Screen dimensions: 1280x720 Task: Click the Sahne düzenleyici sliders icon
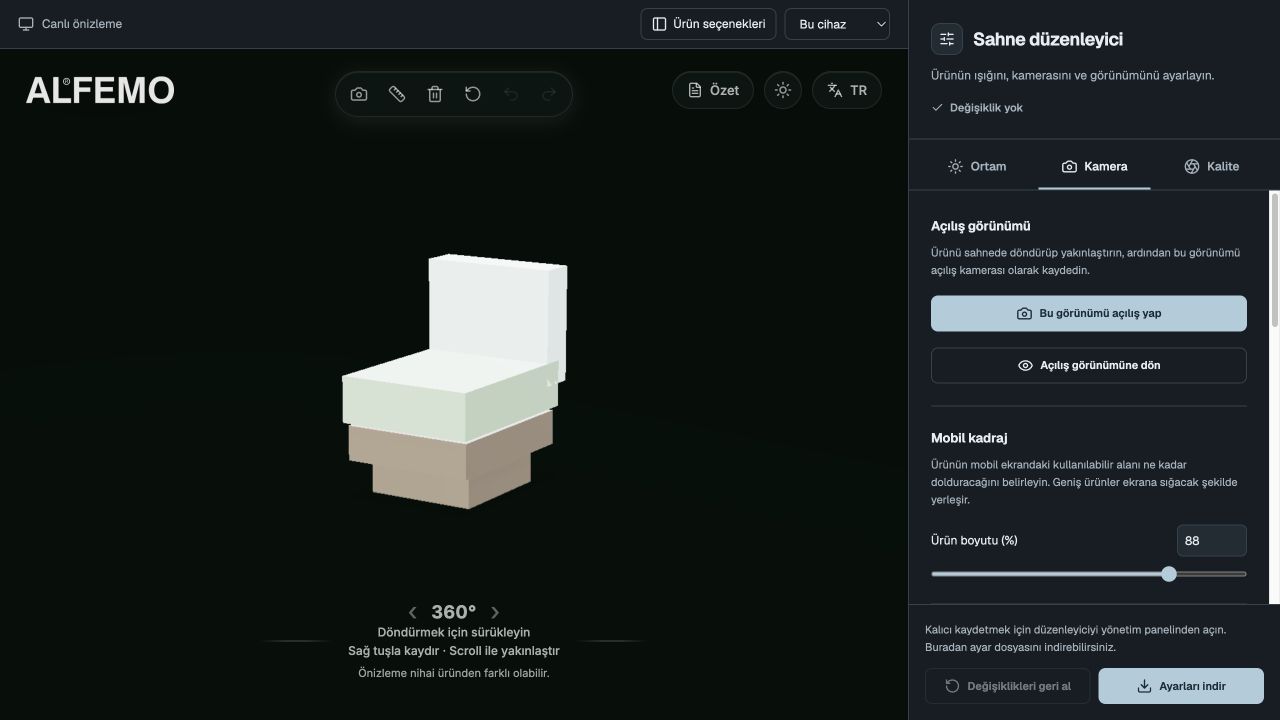[947, 39]
